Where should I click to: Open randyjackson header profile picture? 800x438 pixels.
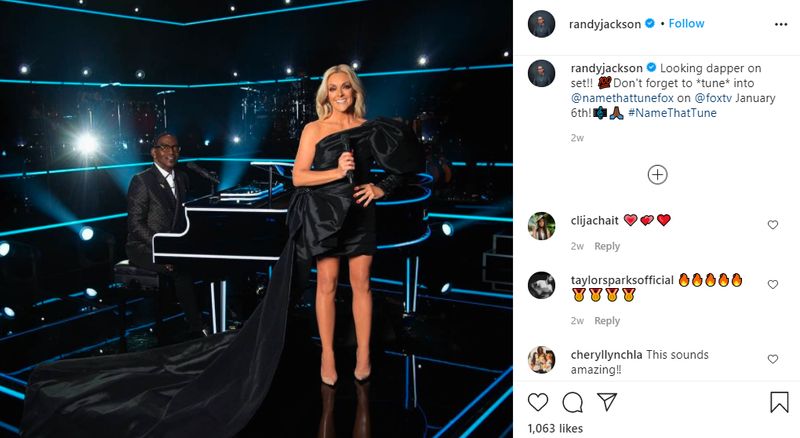pyautogui.click(x=541, y=24)
